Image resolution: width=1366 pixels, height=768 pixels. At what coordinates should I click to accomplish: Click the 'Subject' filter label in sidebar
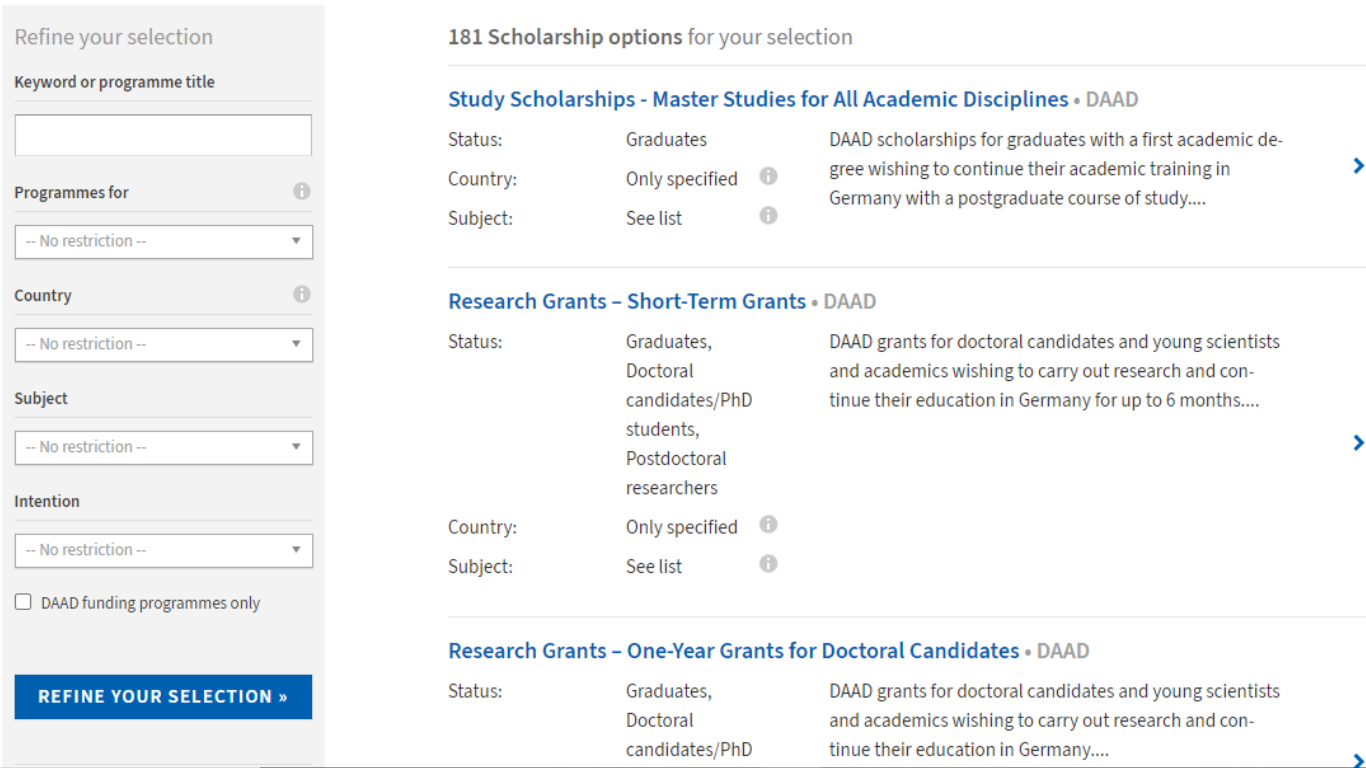[x=41, y=398]
